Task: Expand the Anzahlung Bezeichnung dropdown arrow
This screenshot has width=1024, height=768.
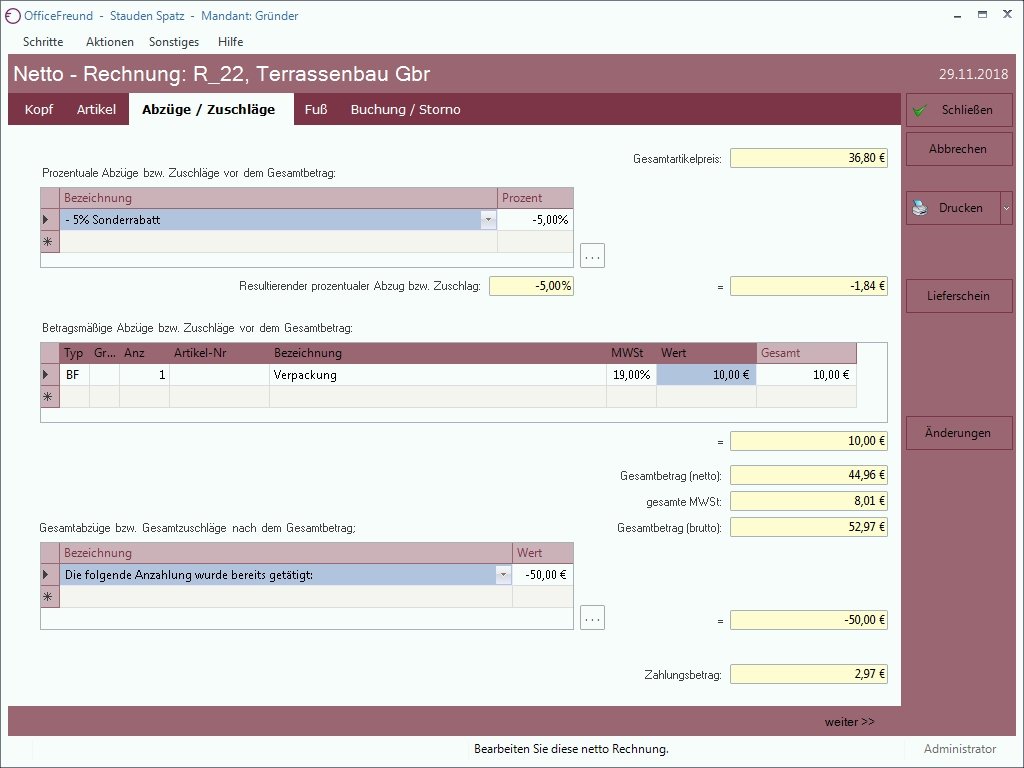Action: point(503,575)
